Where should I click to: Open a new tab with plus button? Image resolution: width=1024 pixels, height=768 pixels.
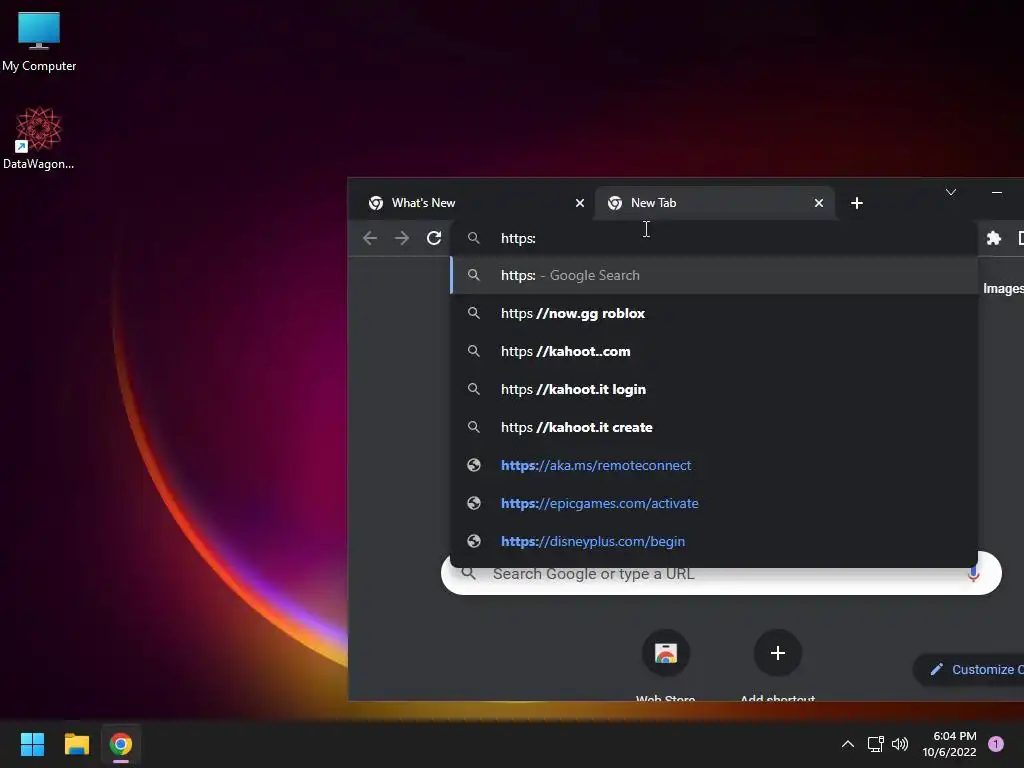857,203
